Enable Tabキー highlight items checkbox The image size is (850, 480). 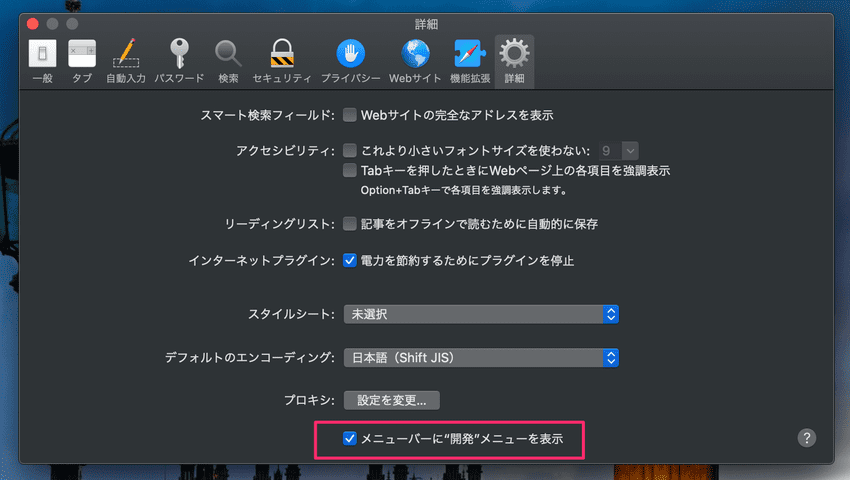pos(350,171)
